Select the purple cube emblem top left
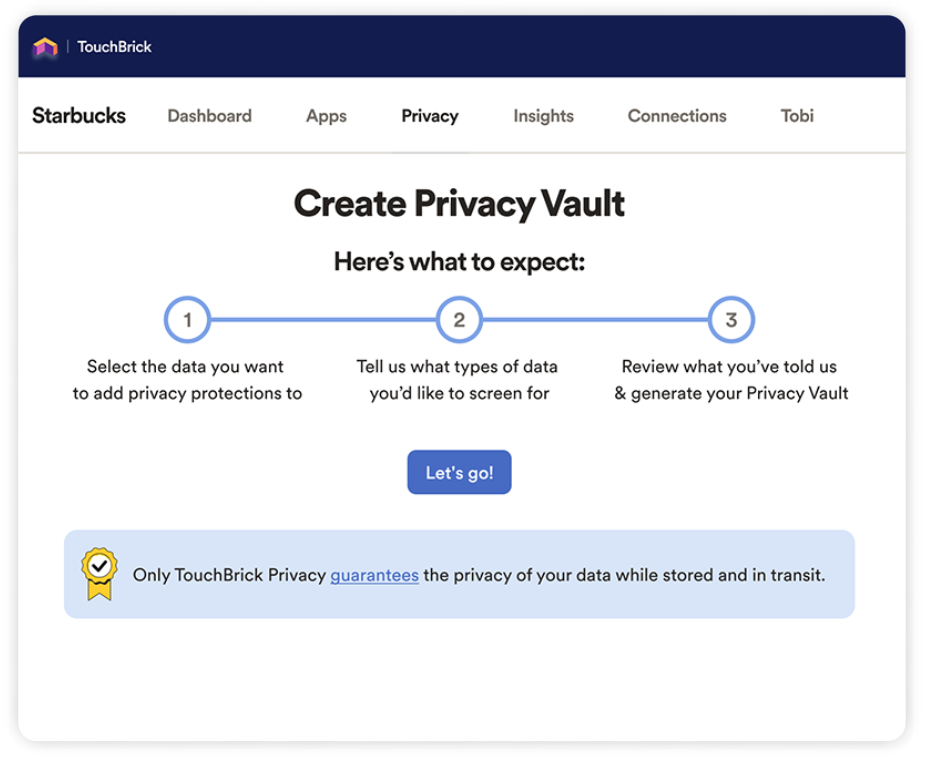928x763 pixels. 46,46
